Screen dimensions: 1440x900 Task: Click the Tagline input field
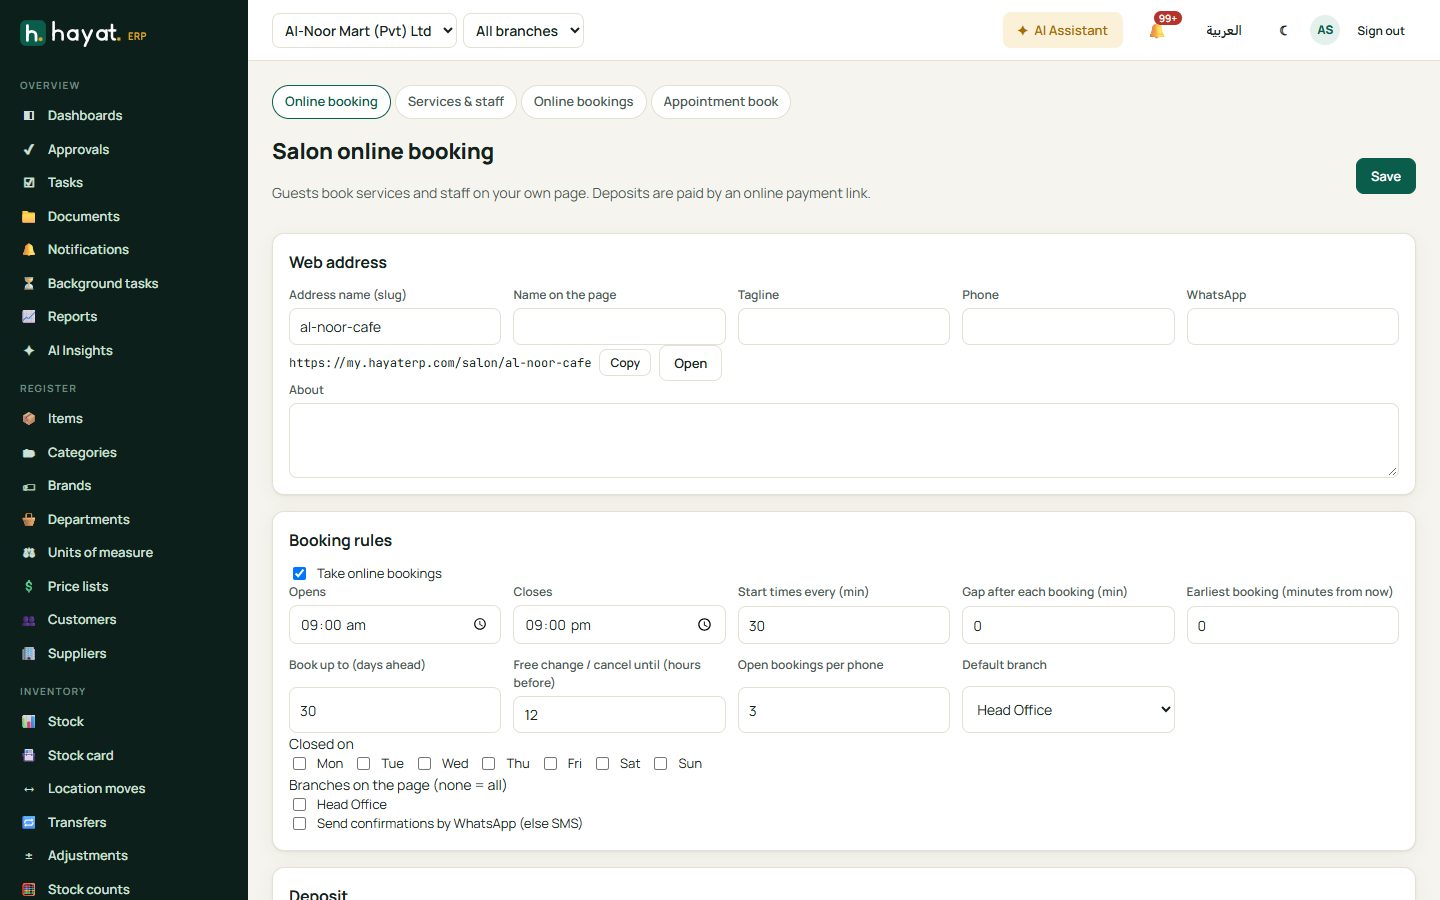844,327
